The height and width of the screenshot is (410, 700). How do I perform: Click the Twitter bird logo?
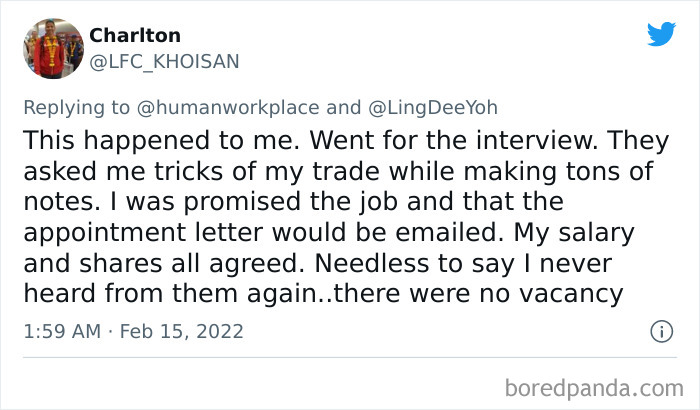point(661,36)
